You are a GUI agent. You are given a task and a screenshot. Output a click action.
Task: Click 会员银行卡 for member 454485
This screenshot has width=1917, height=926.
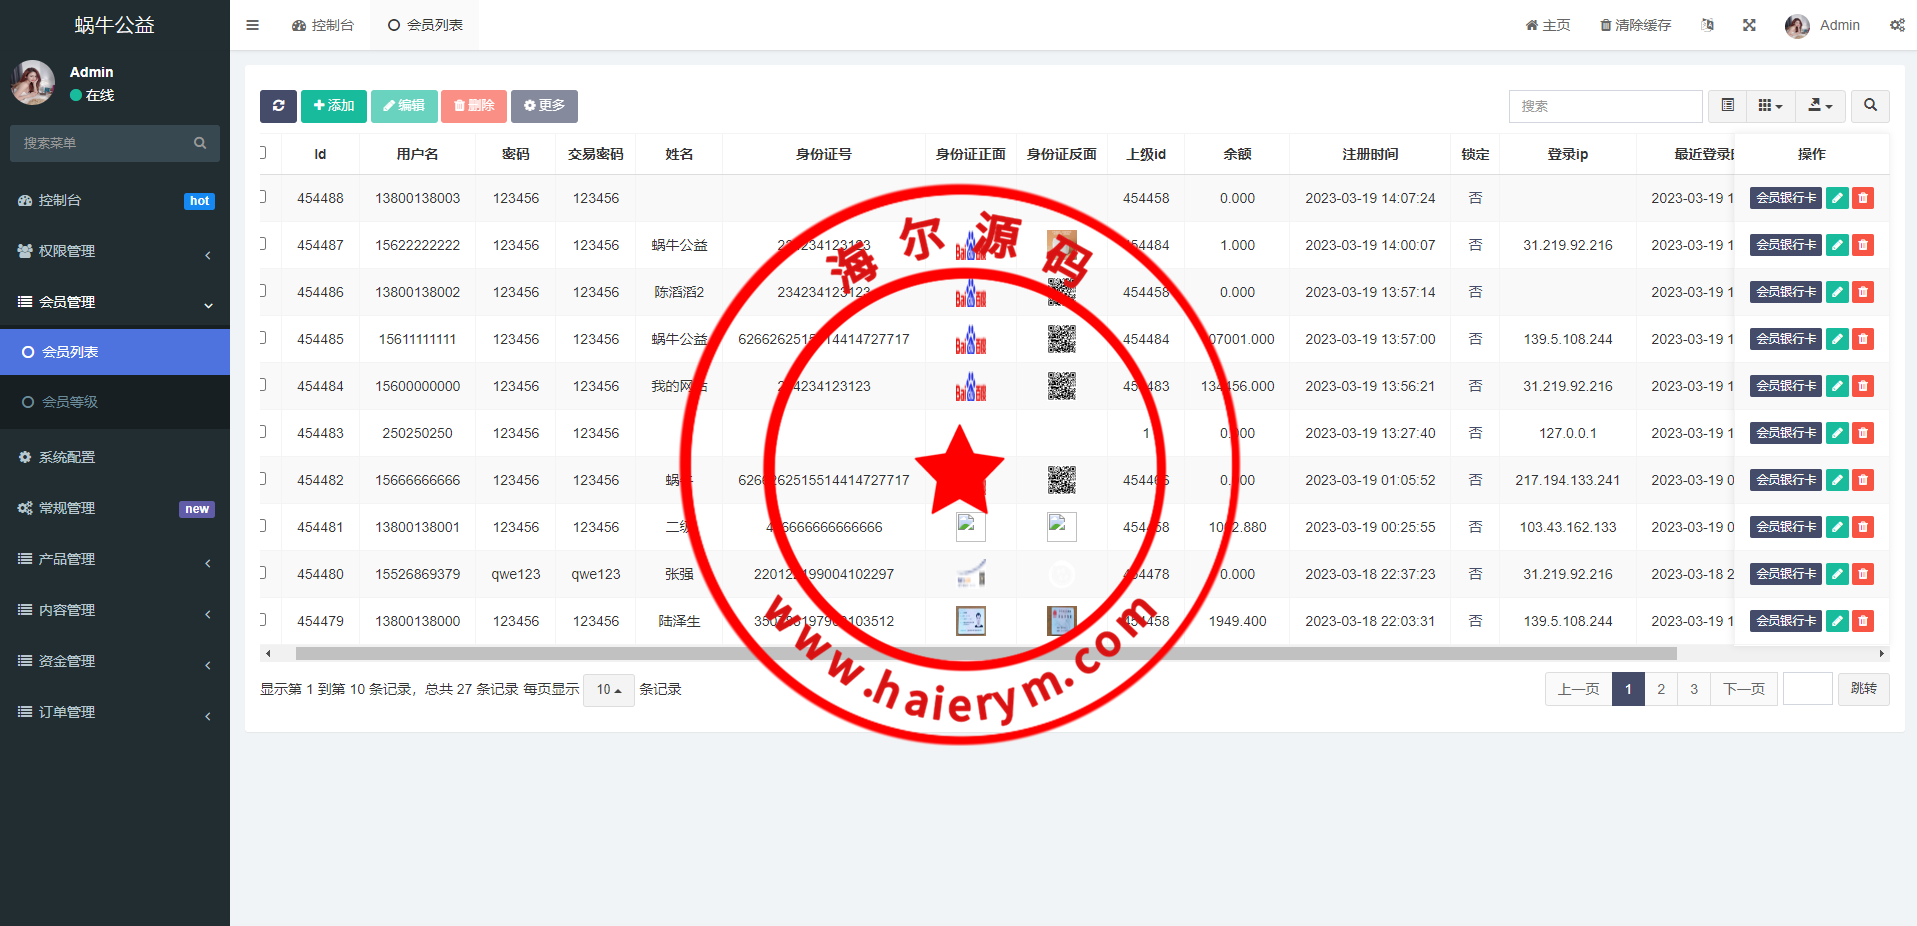1786,338
